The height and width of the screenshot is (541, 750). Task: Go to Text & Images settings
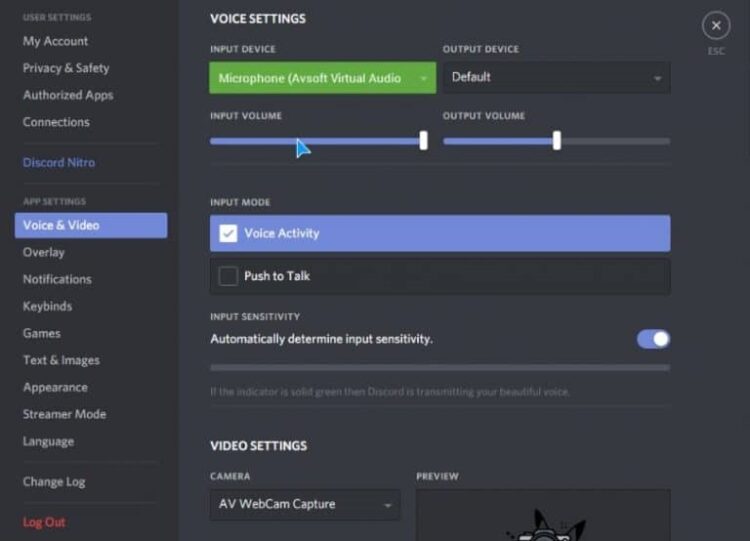click(61, 360)
